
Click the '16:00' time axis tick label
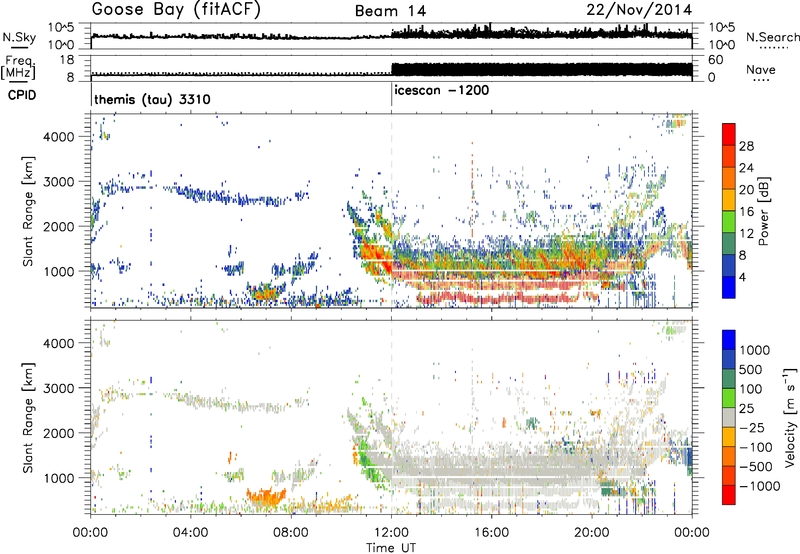[x=491, y=533]
